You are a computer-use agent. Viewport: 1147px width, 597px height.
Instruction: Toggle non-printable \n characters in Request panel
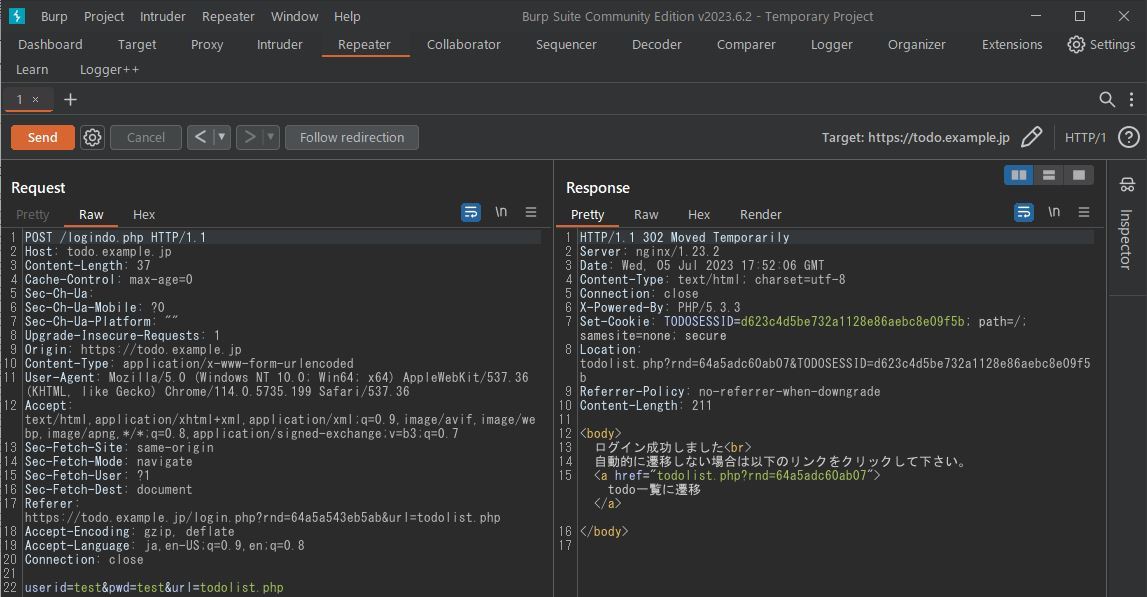501,211
